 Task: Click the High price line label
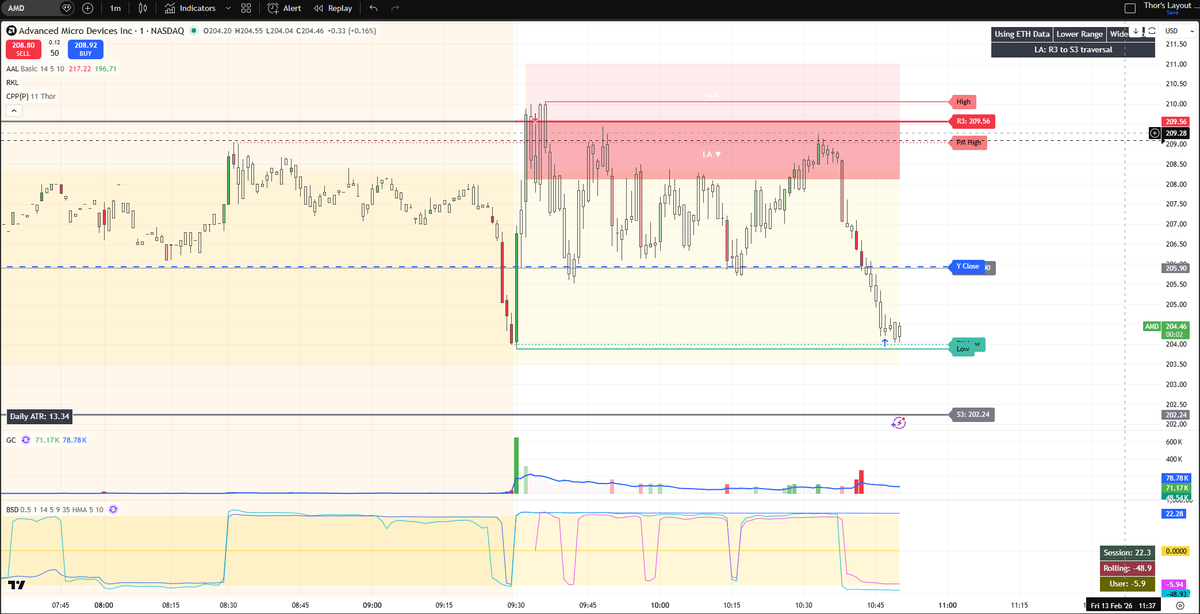click(x=963, y=102)
